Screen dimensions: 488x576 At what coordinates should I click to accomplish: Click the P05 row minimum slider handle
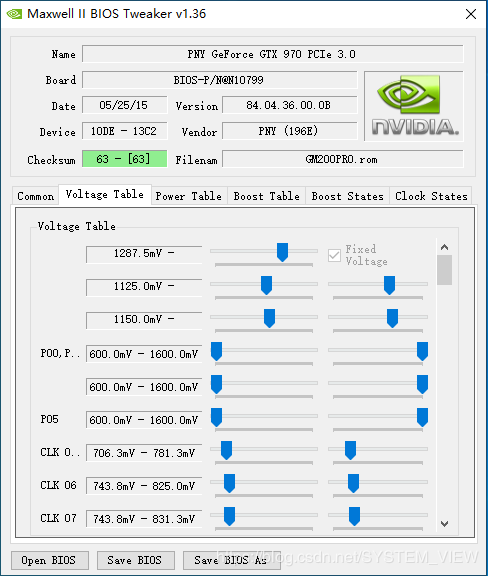click(216, 417)
